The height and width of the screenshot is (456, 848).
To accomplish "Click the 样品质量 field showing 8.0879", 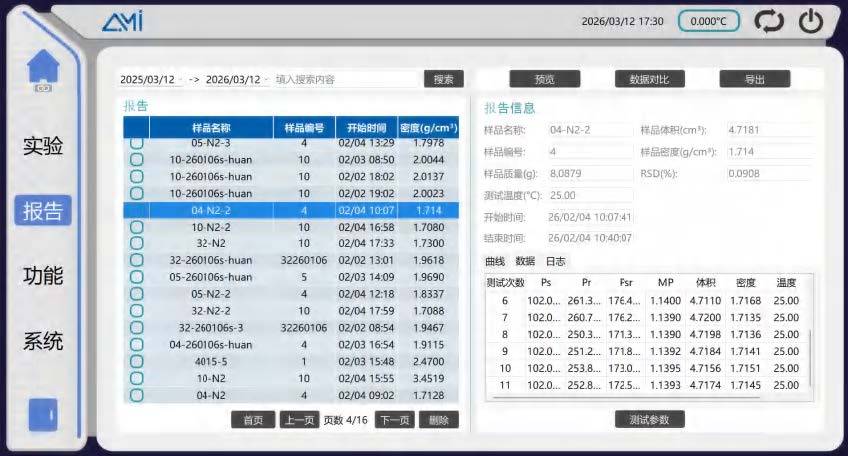I will coord(589,174).
